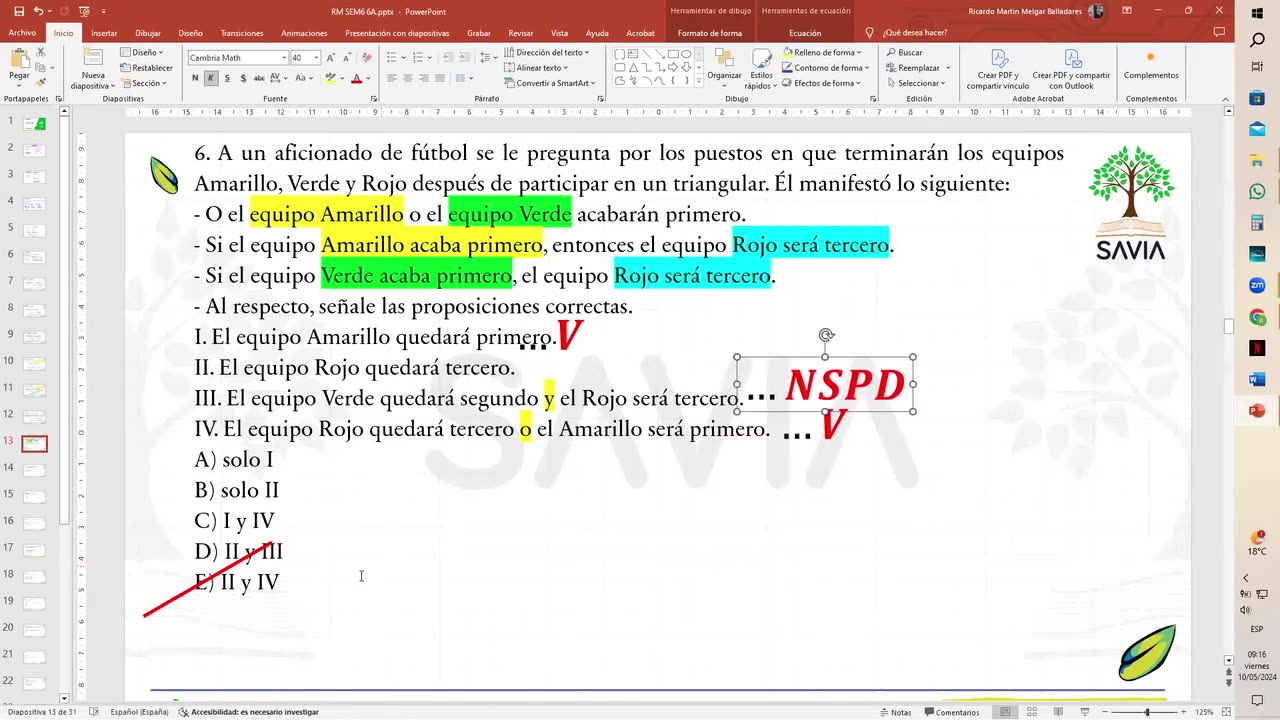Click the Normal view icon in status bar
The height and width of the screenshot is (720, 1280).
(x=1005, y=712)
